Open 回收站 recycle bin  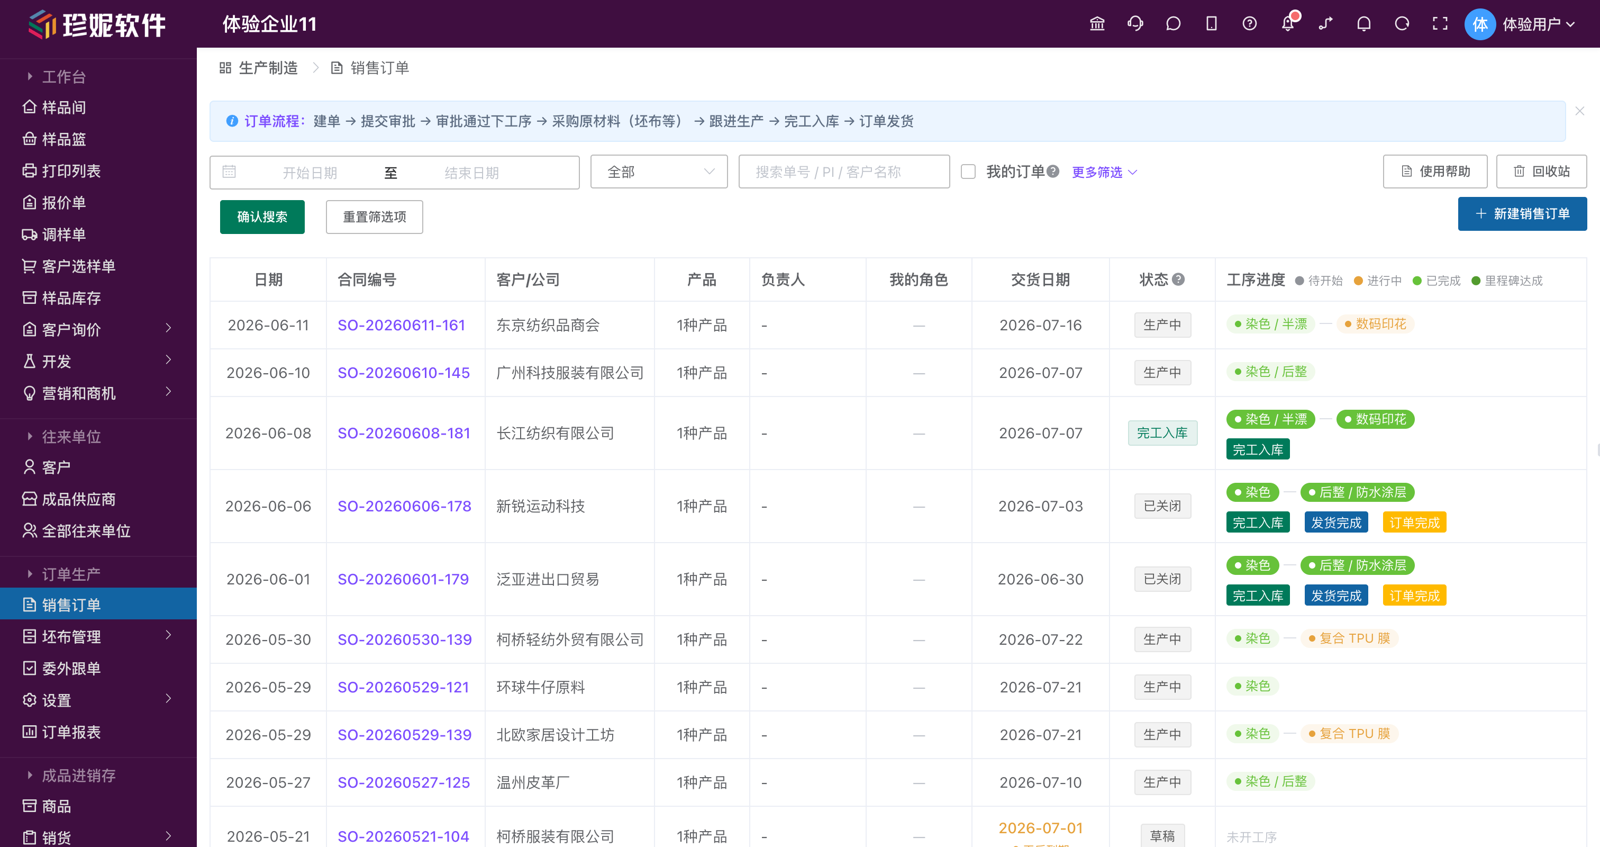pyautogui.click(x=1541, y=172)
